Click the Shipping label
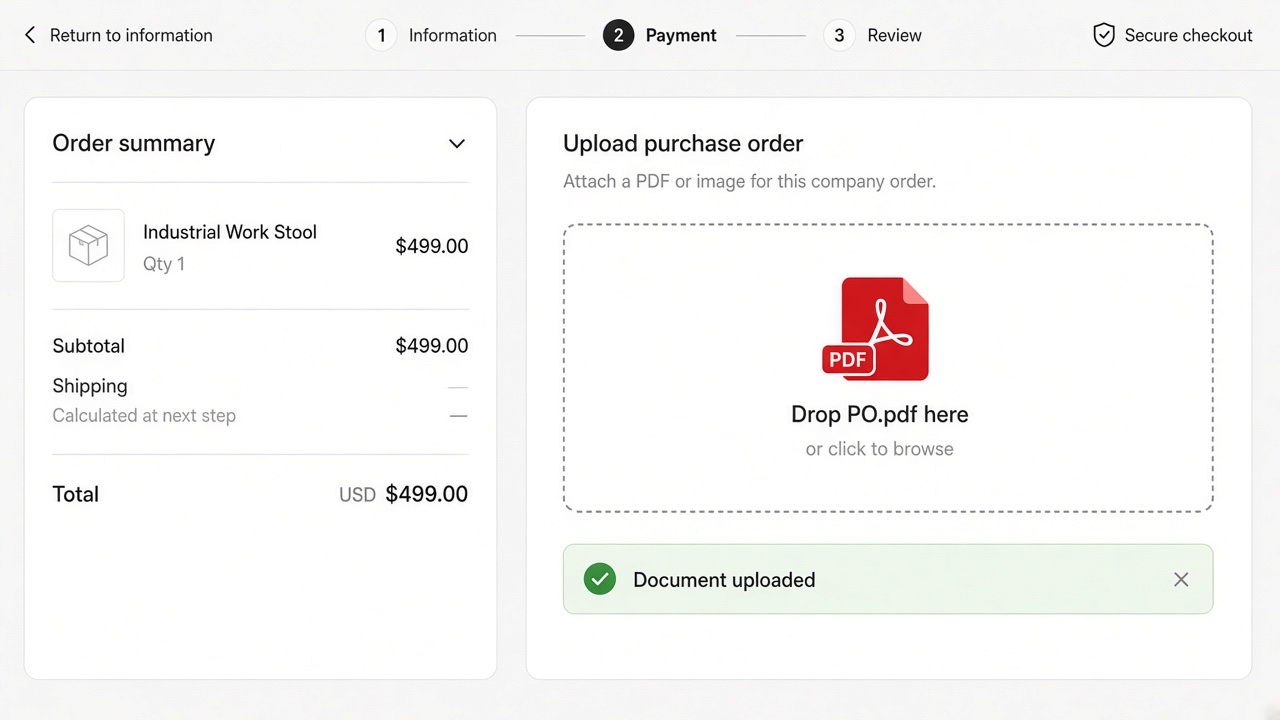This screenshot has height=720, width=1280. click(x=90, y=386)
